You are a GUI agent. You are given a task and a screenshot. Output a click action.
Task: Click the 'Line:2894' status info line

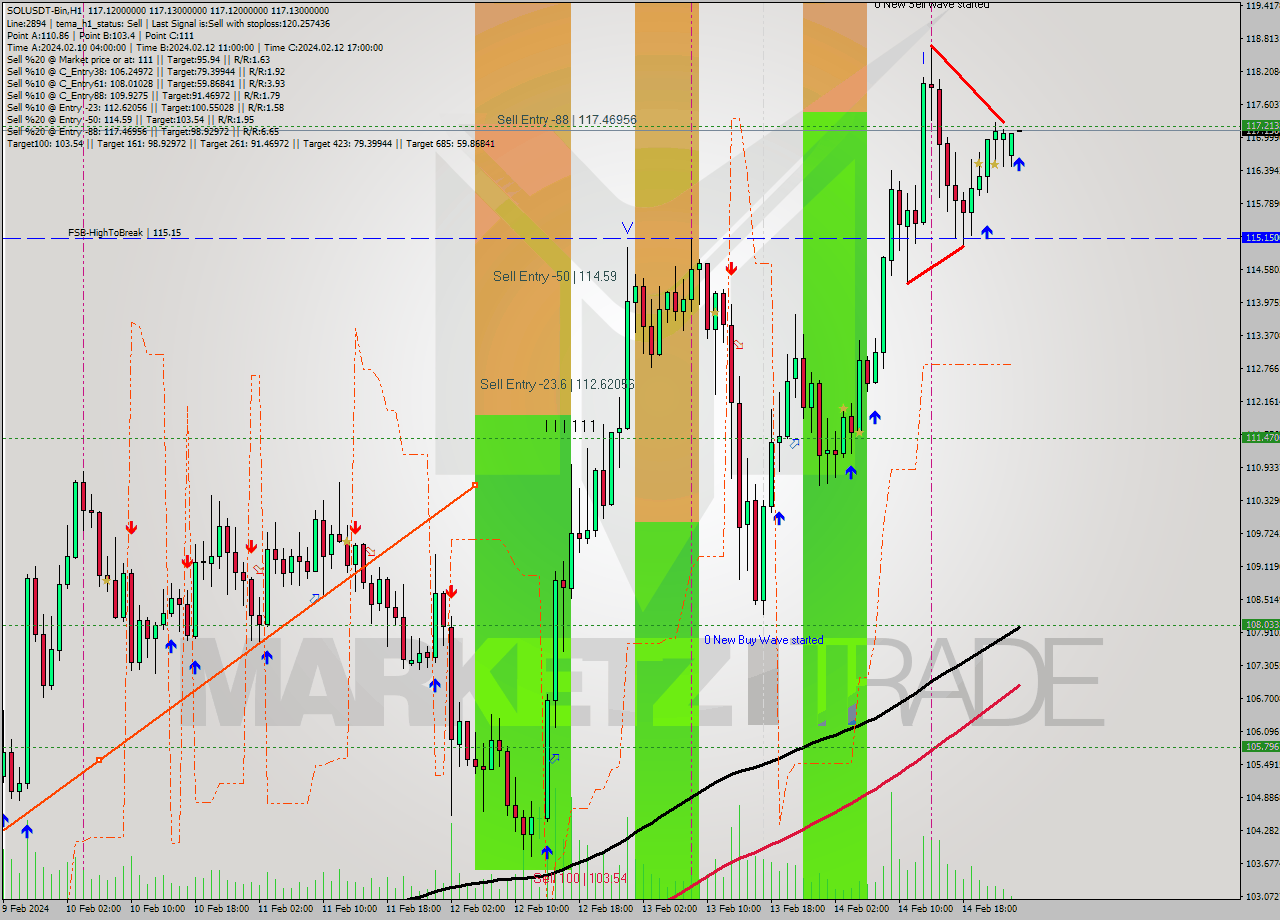(168, 23)
